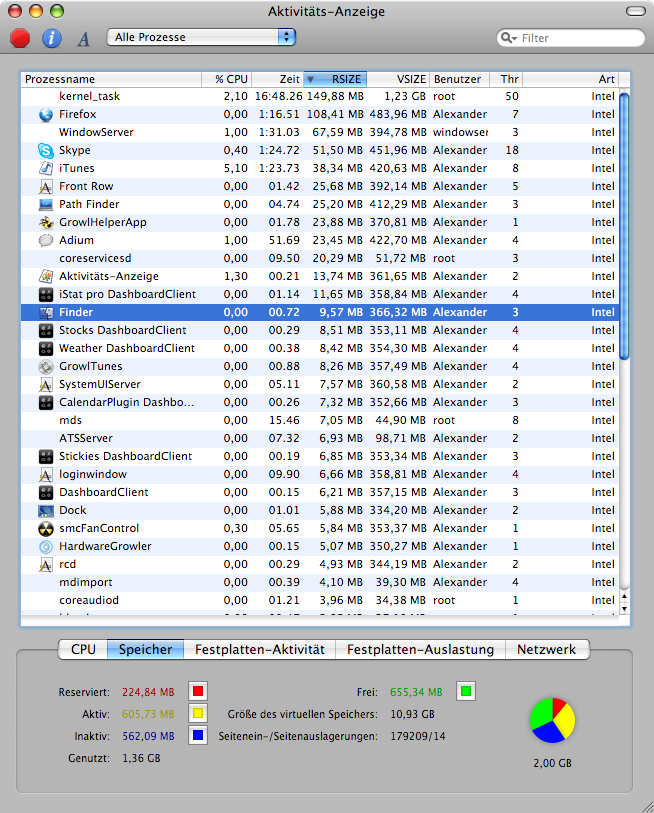Click the yellow Aktiv color swatch
Viewport: 654px width, 813px height.
point(198,713)
